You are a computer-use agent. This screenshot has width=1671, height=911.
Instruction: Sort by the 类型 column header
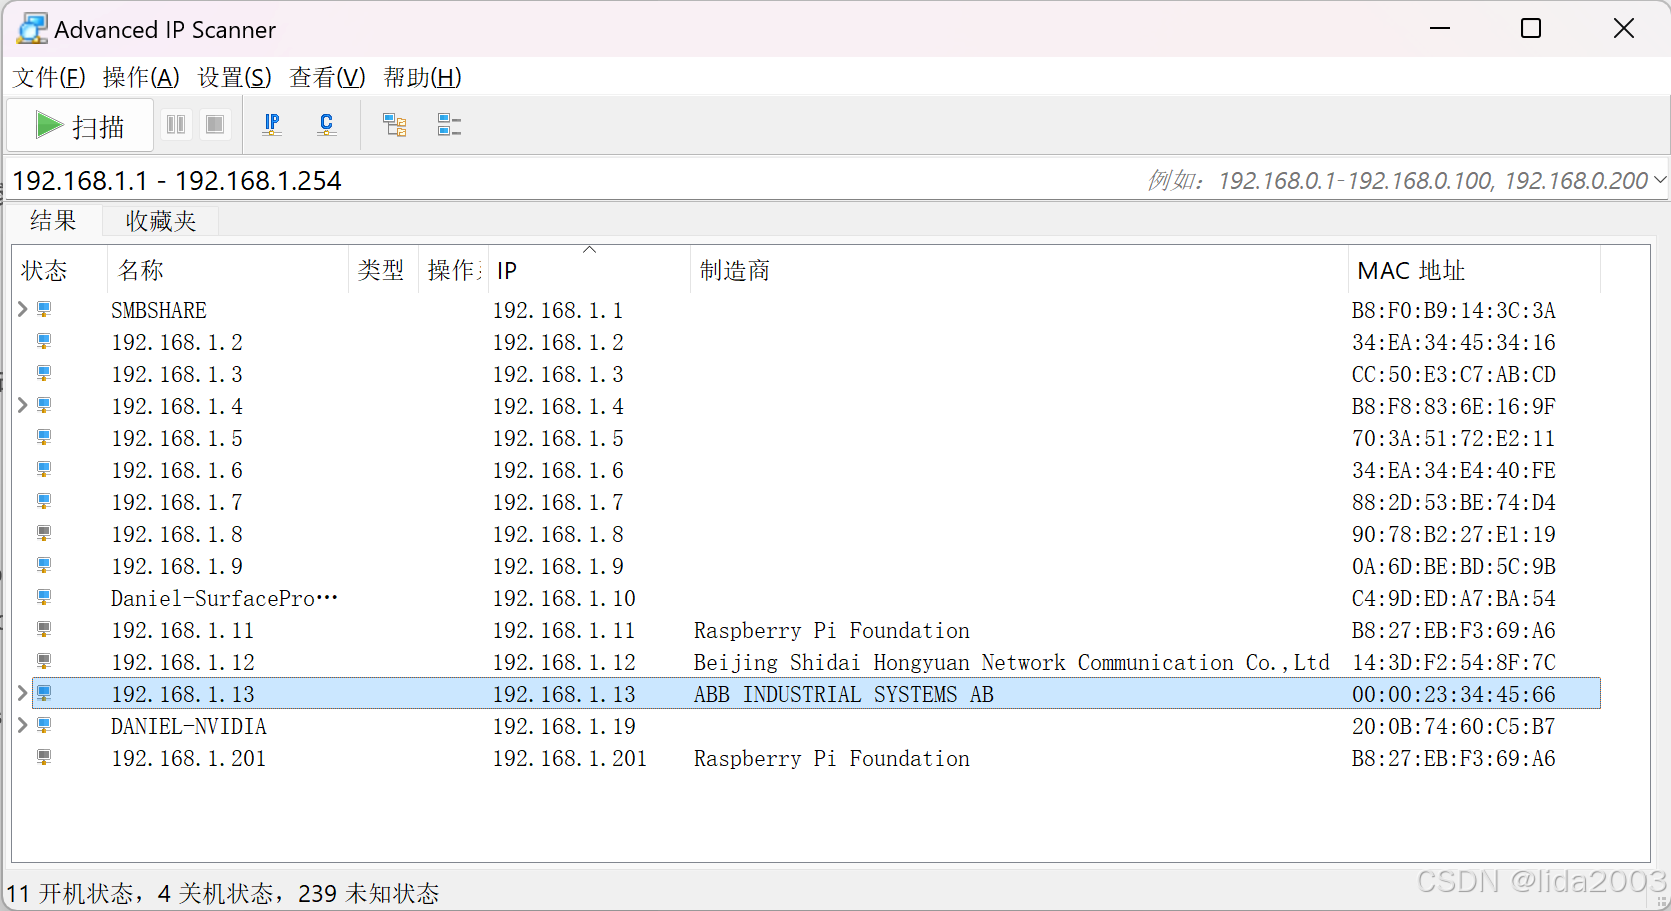click(x=382, y=270)
